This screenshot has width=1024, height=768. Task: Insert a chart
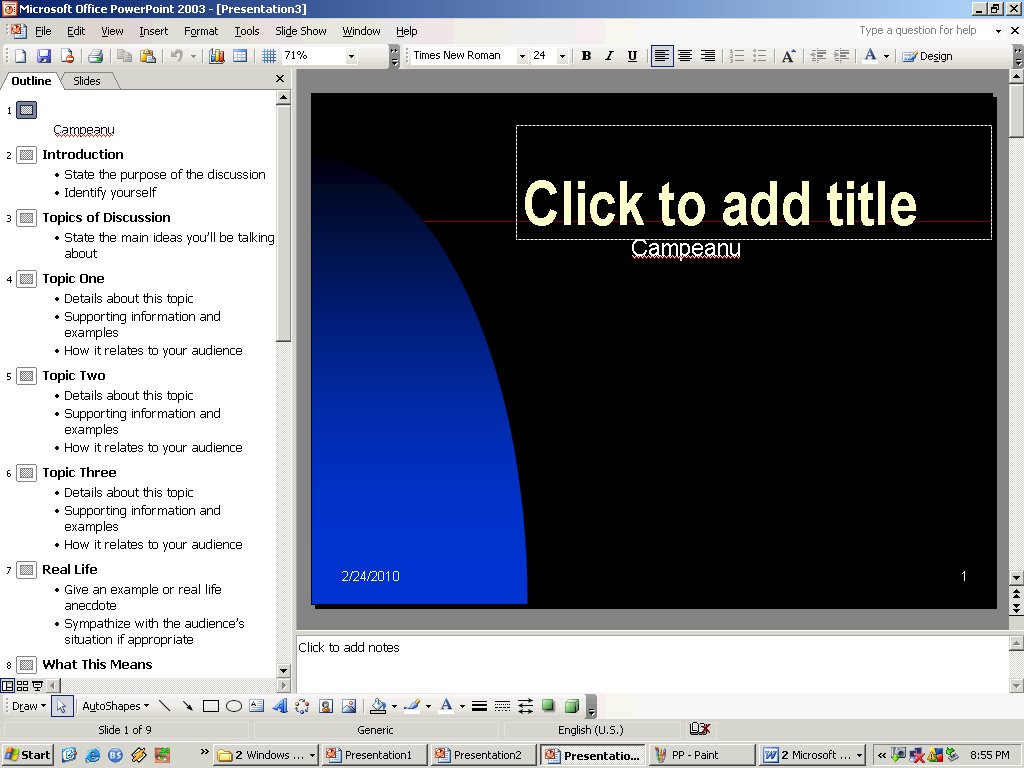217,56
